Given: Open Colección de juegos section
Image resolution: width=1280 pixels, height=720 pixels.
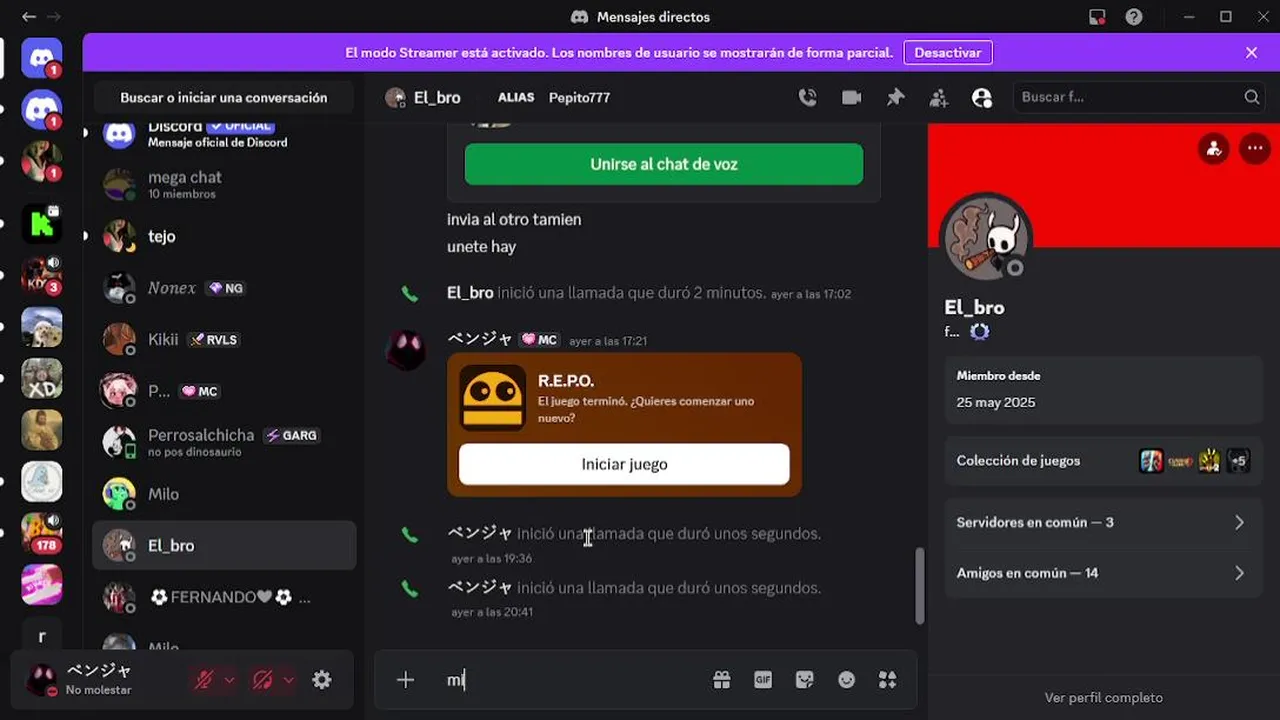Looking at the screenshot, I should pyautogui.click(x=1103, y=461).
